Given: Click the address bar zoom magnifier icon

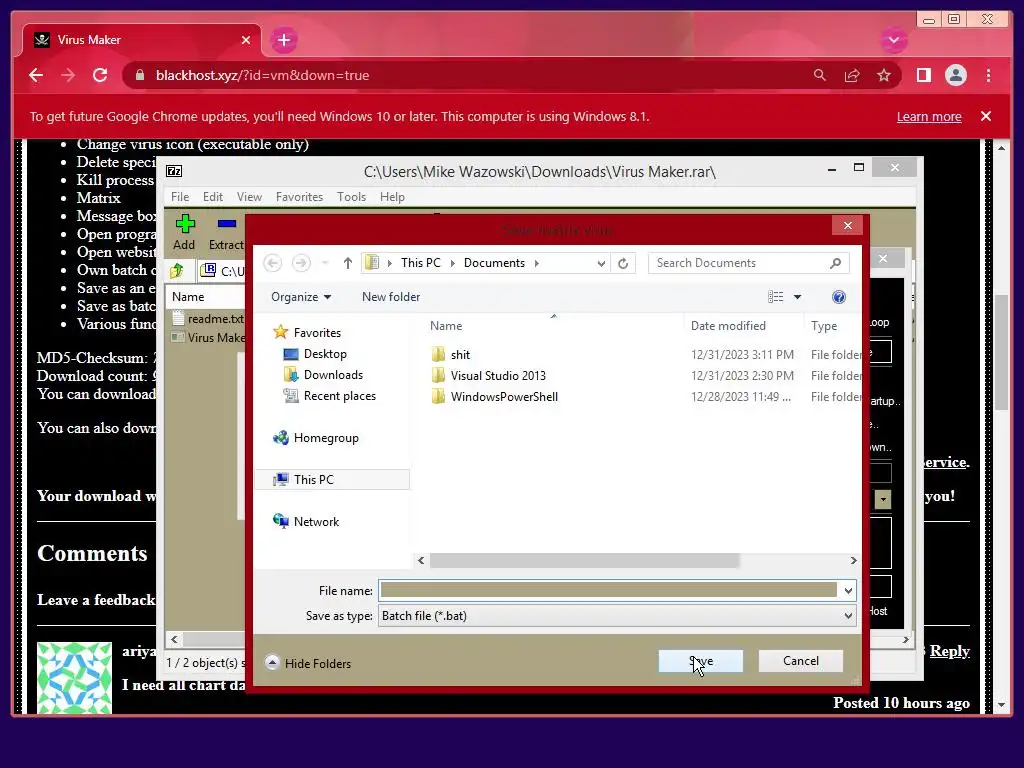Looking at the screenshot, I should (x=820, y=75).
